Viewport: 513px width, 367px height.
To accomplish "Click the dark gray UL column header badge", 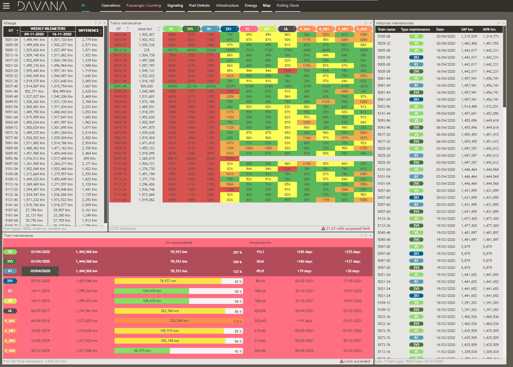I will [x=287, y=29].
